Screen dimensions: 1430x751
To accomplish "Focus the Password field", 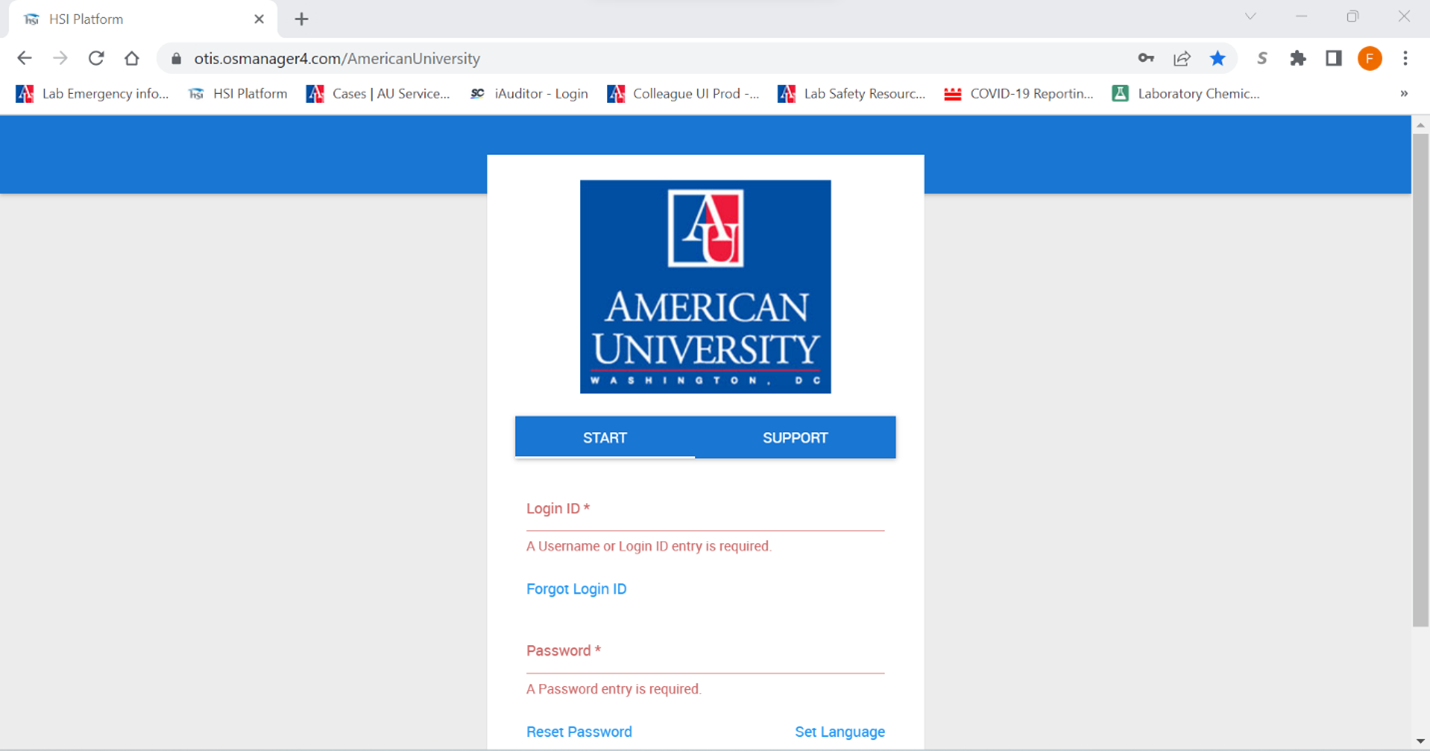I will pyautogui.click(x=705, y=652).
